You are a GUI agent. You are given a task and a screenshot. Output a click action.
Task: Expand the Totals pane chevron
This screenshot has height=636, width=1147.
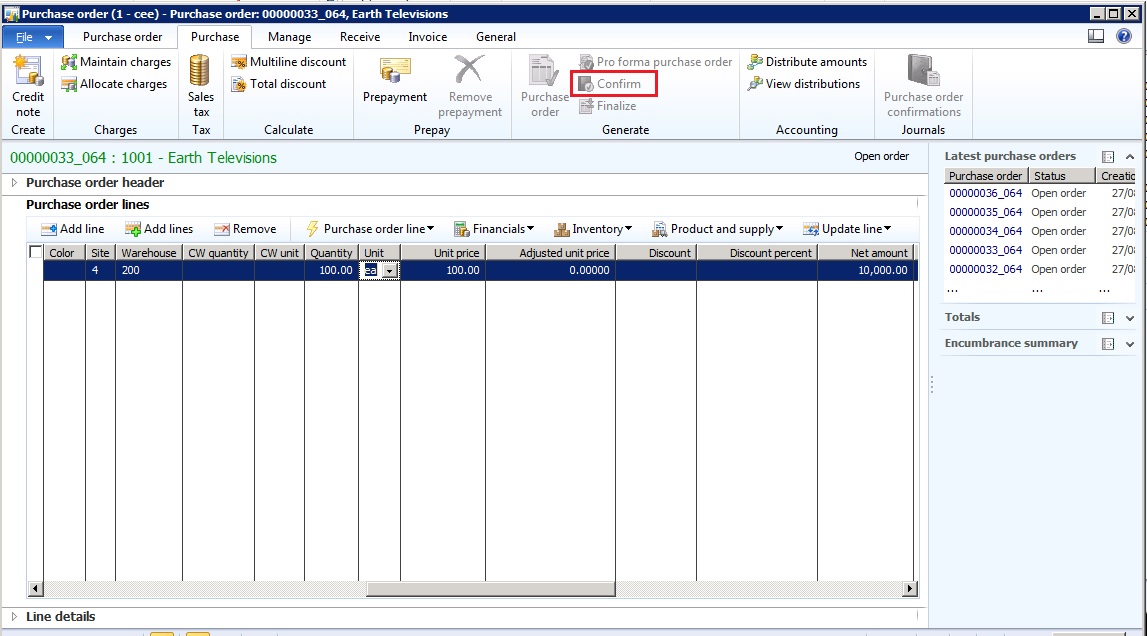tap(1130, 318)
